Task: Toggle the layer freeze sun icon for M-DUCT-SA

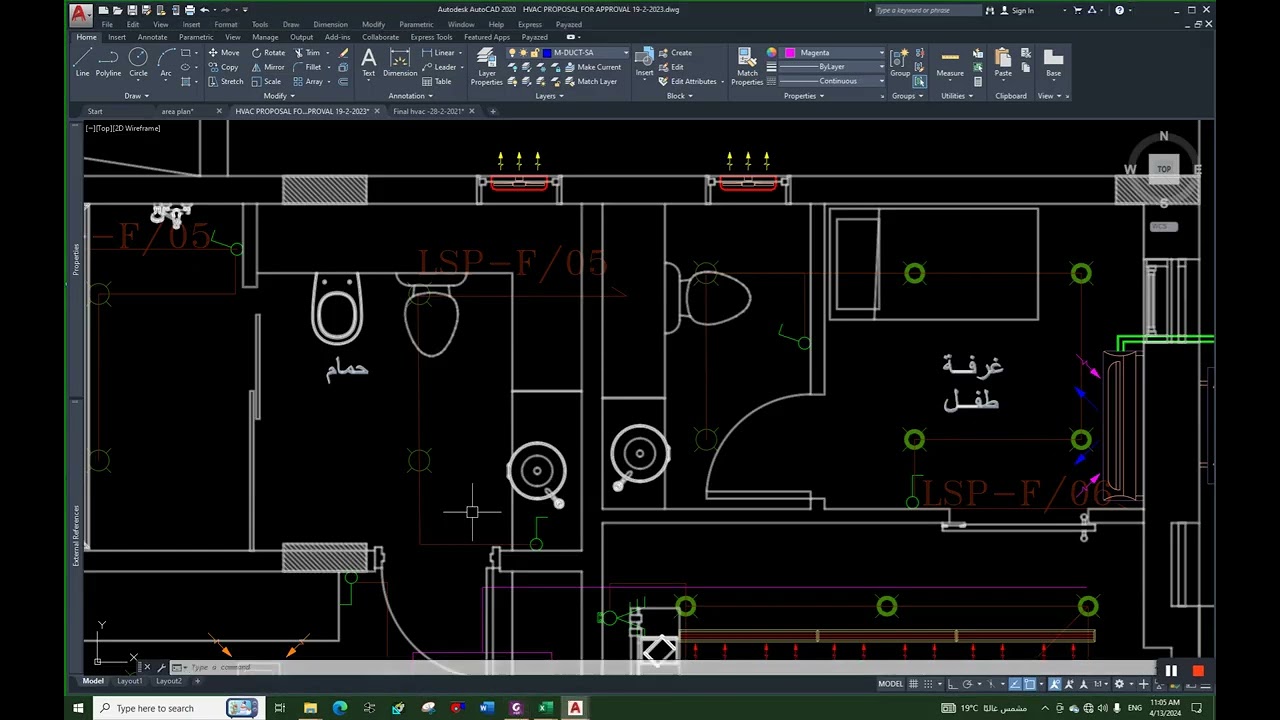Action: point(524,52)
